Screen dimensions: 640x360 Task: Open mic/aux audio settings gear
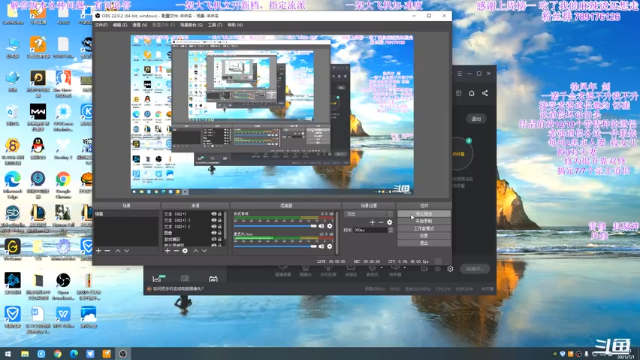[329, 246]
